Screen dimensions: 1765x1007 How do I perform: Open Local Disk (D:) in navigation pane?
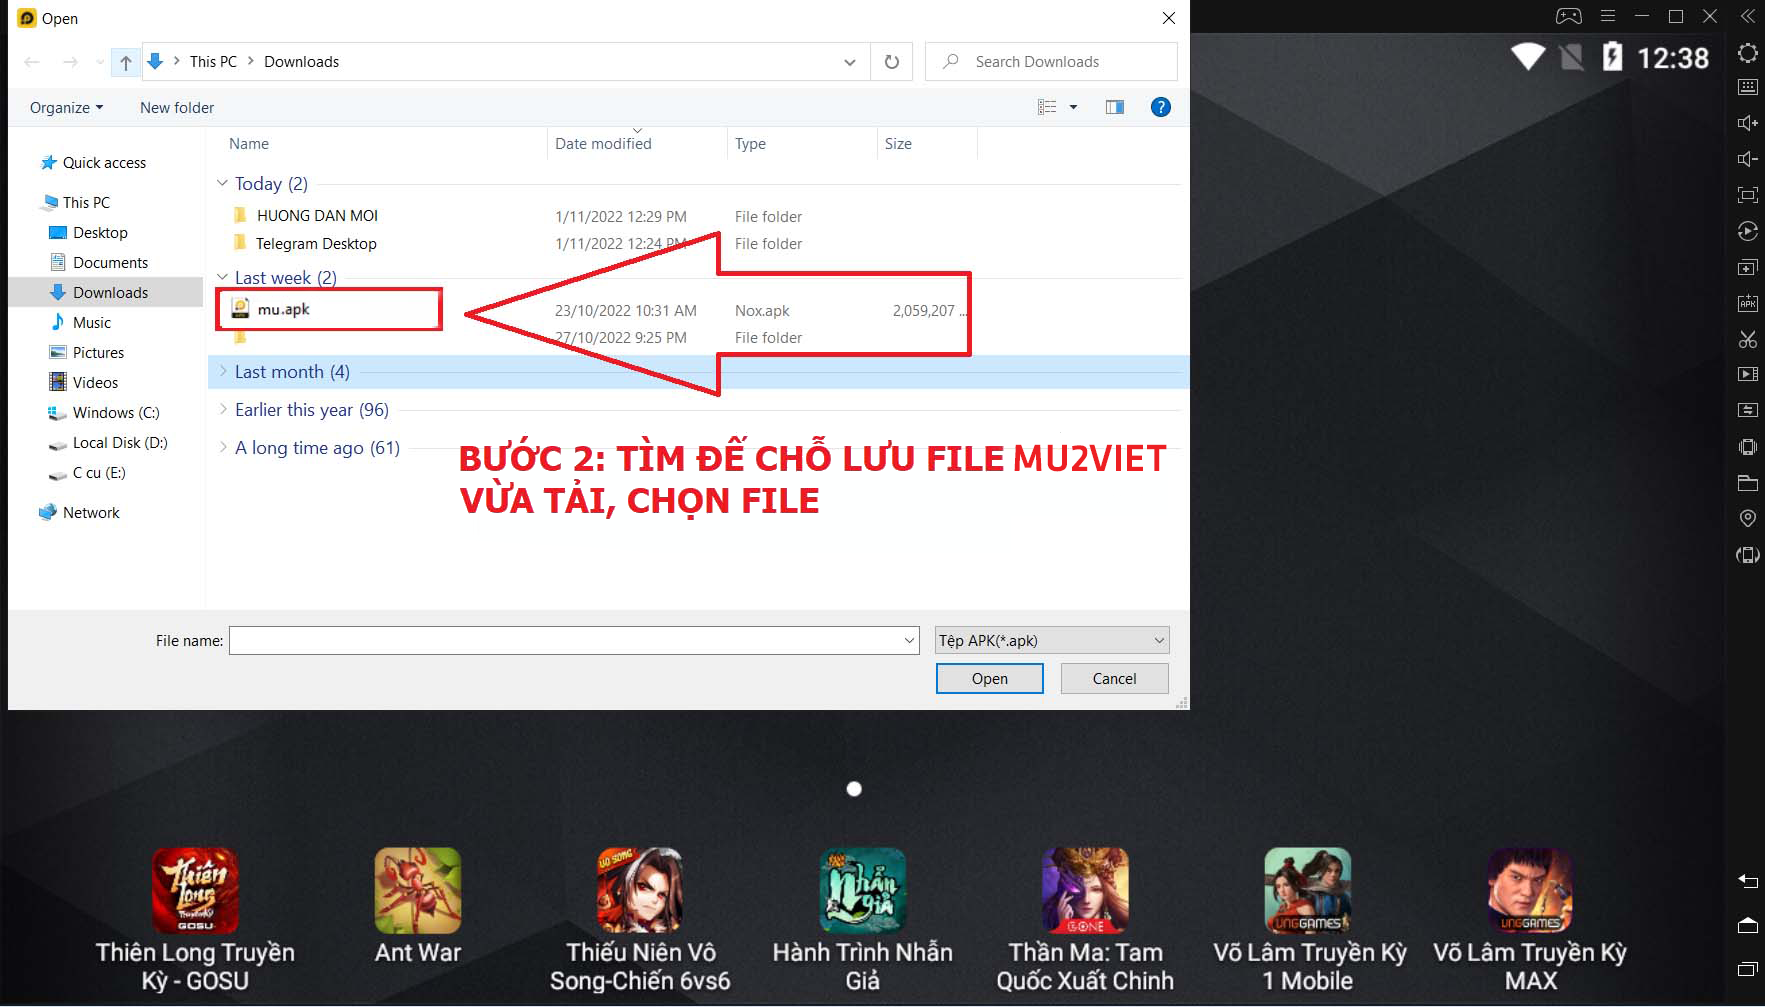point(120,442)
